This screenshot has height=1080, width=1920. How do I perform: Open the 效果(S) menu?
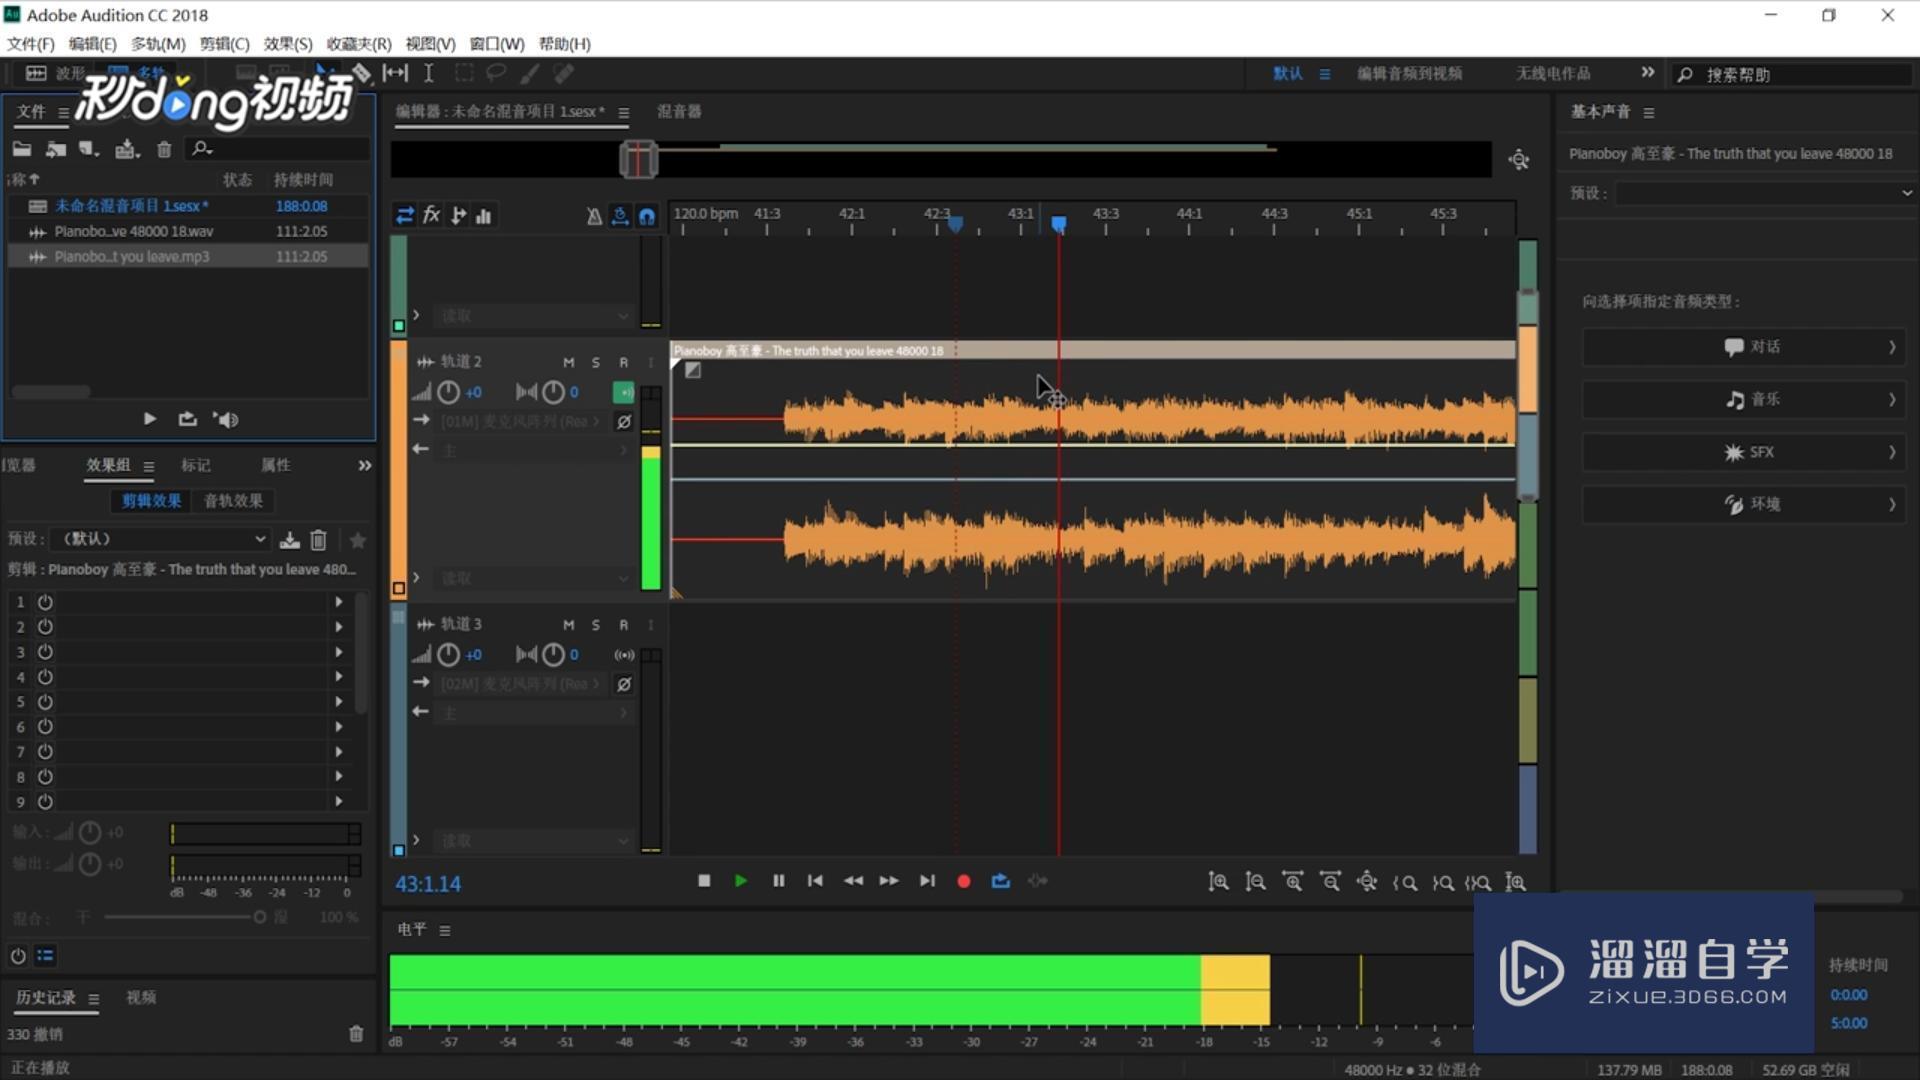[288, 44]
